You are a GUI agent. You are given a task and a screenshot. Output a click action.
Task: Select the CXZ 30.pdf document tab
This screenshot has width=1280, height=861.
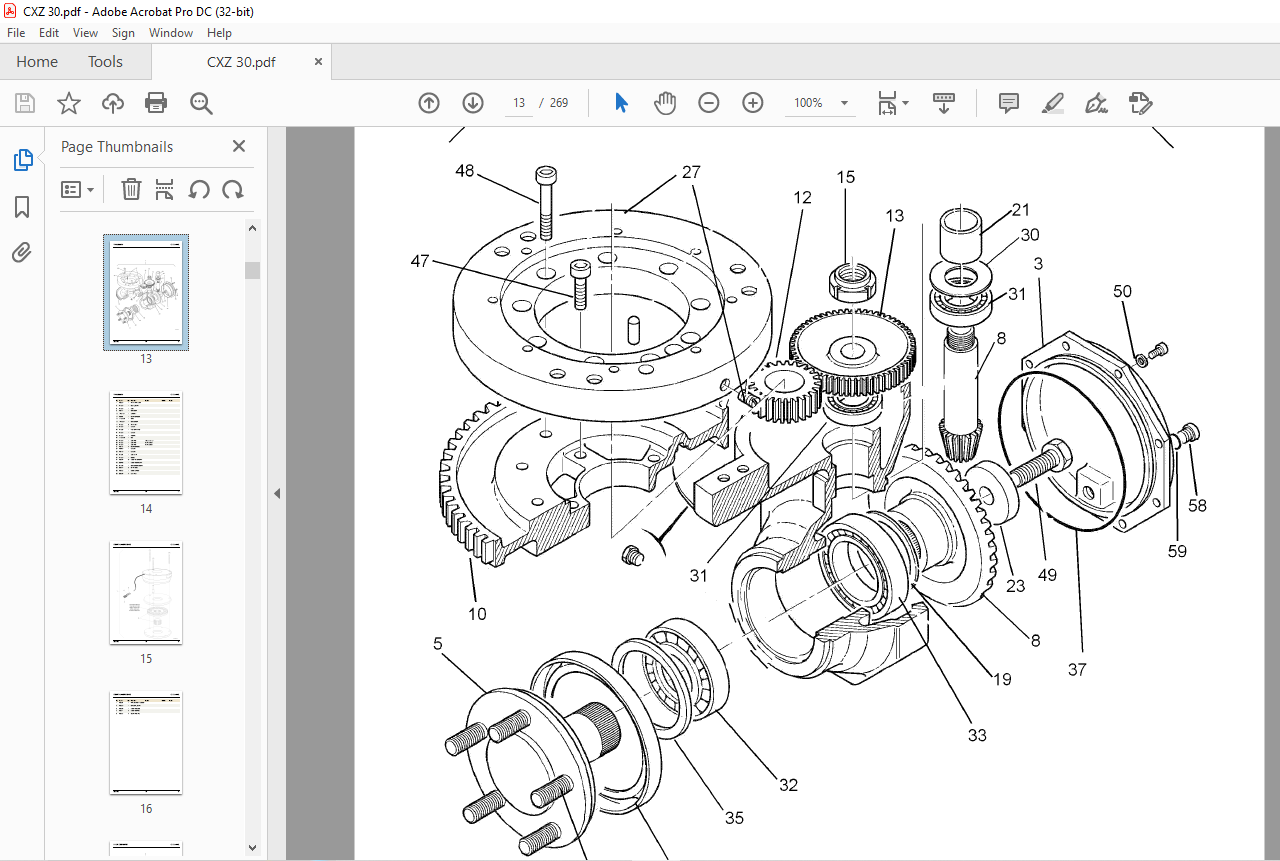[241, 62]
